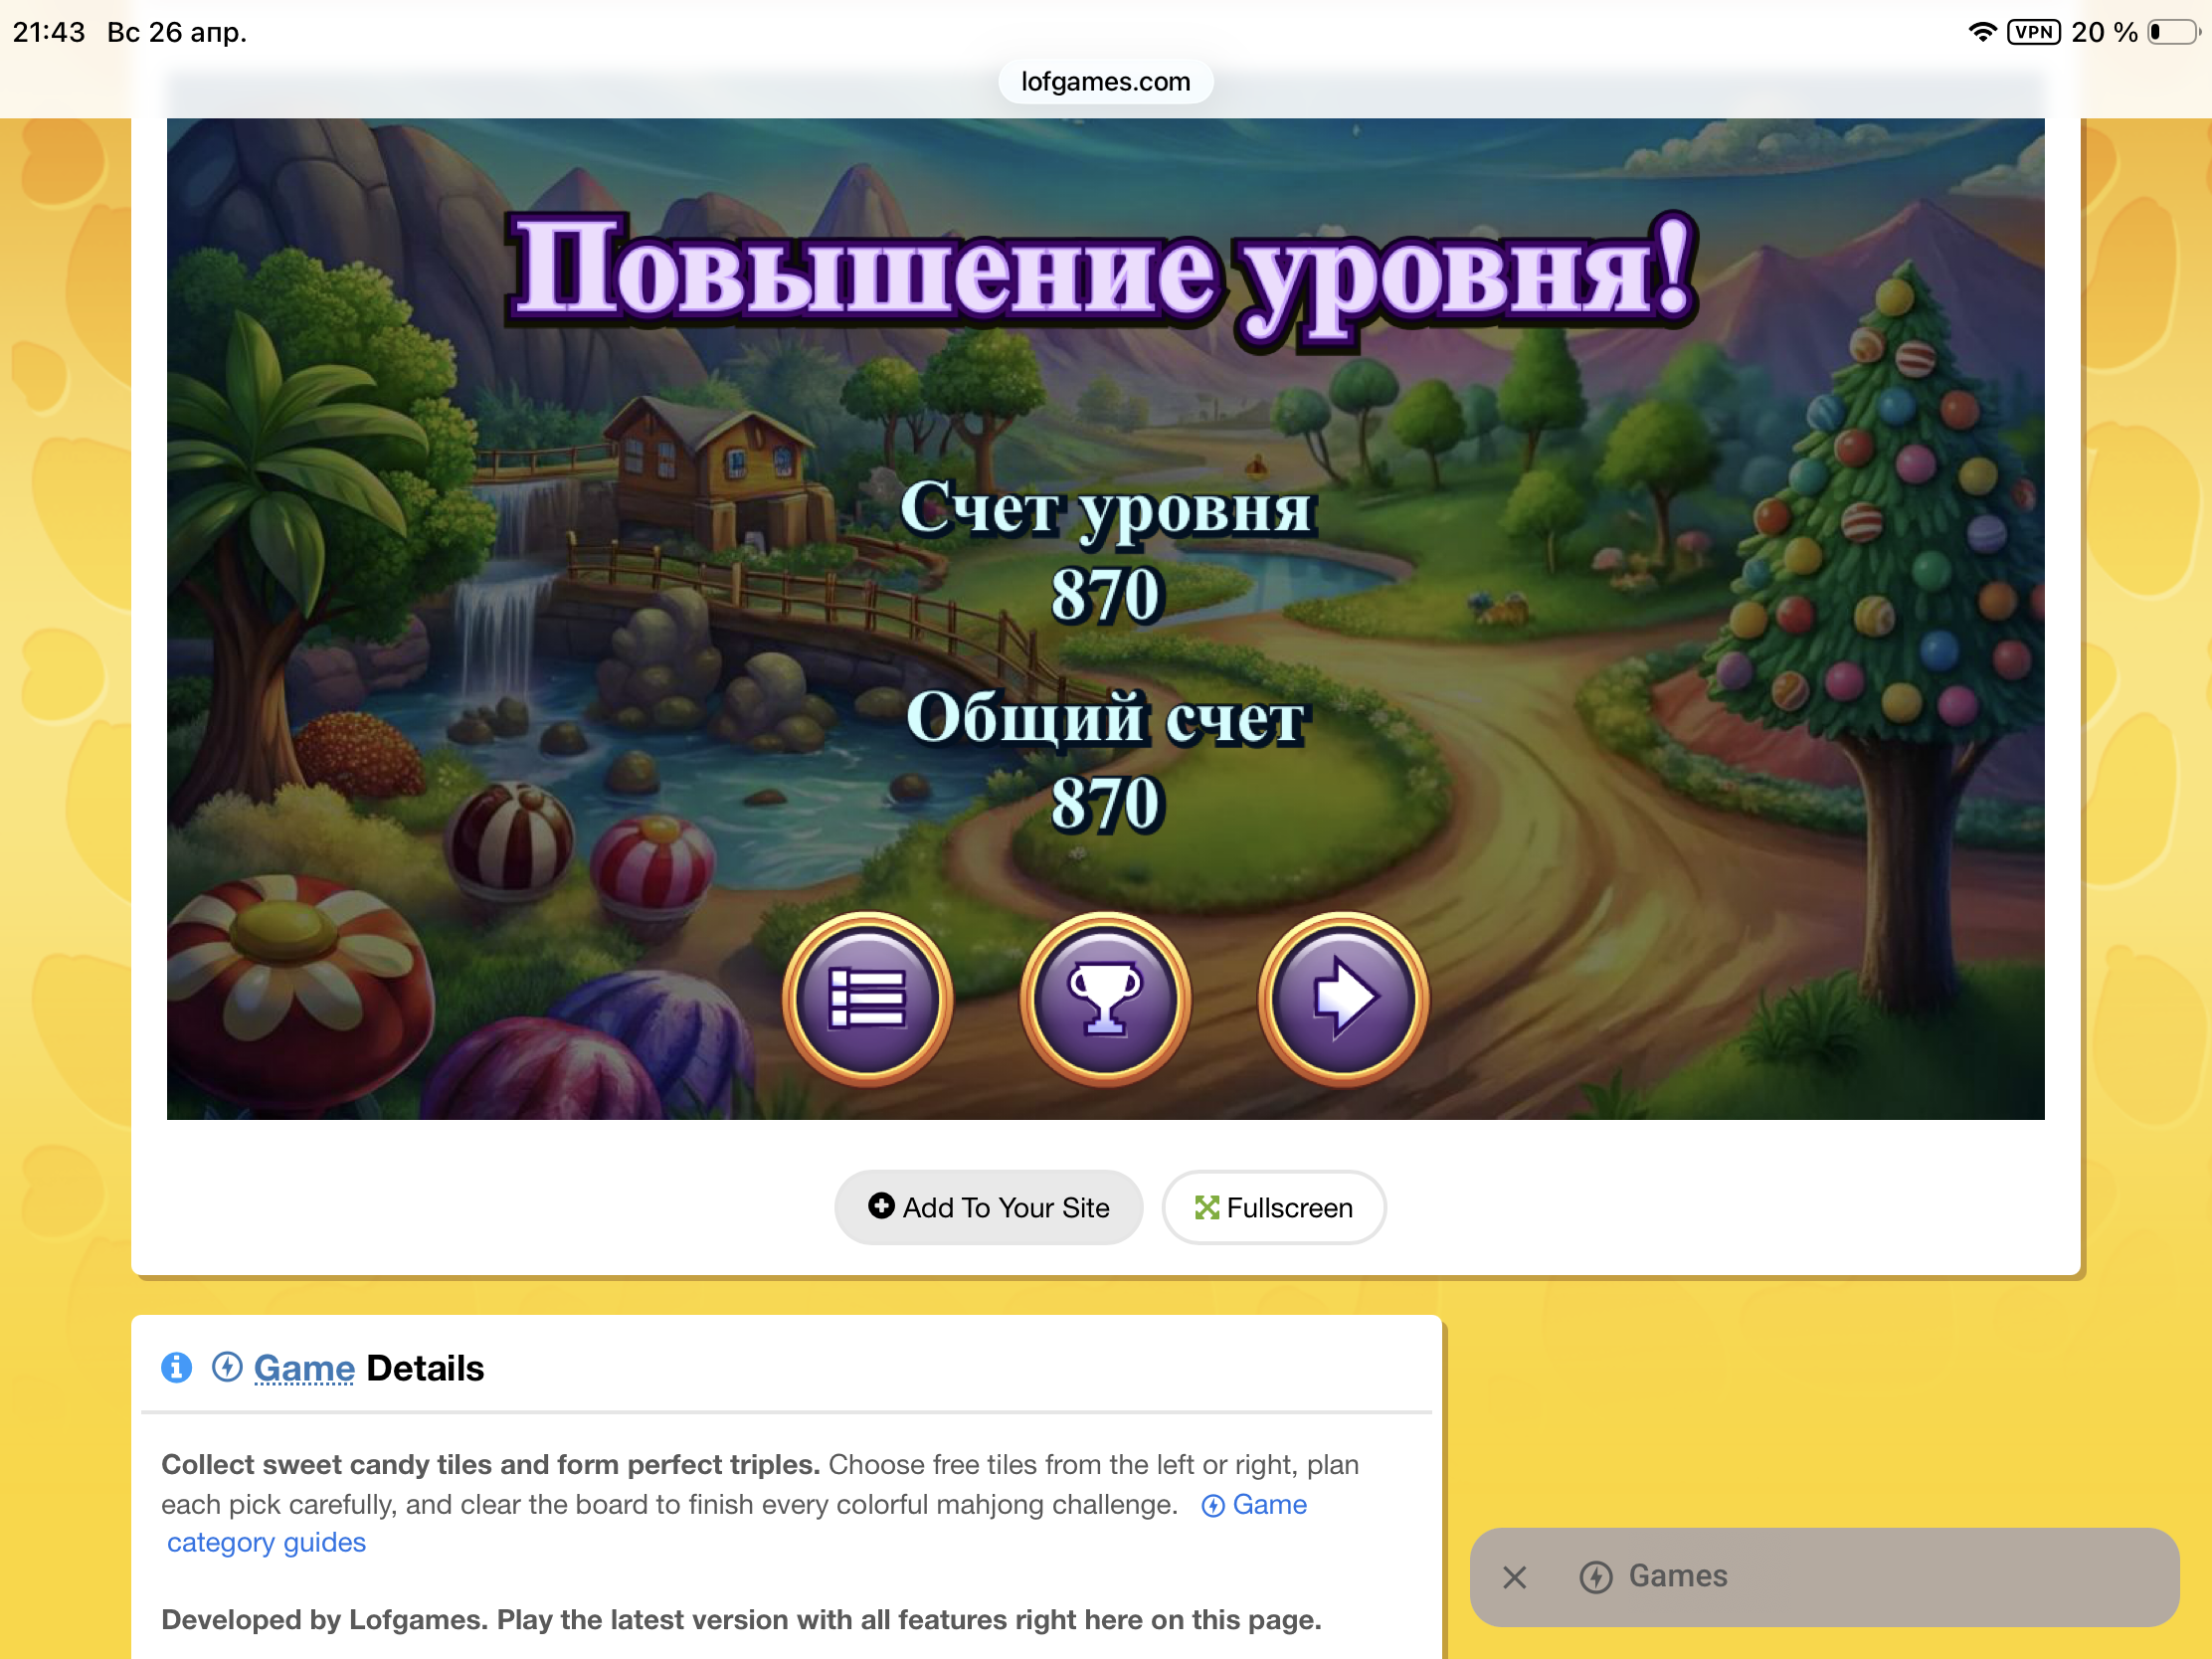Enter Fullscreen mode

(x=1273, y=1207)
